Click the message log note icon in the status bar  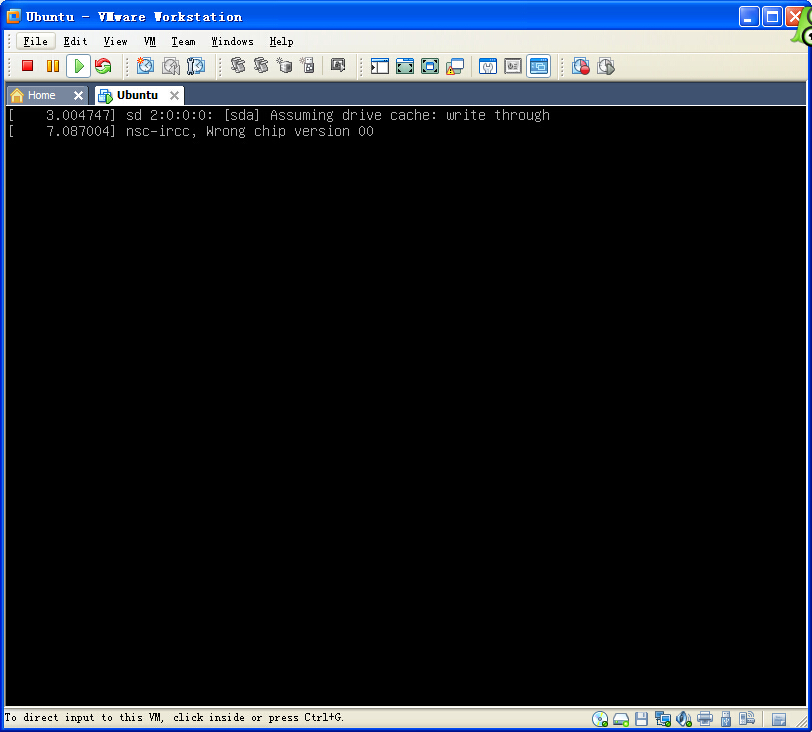click(x=779, y=719)
